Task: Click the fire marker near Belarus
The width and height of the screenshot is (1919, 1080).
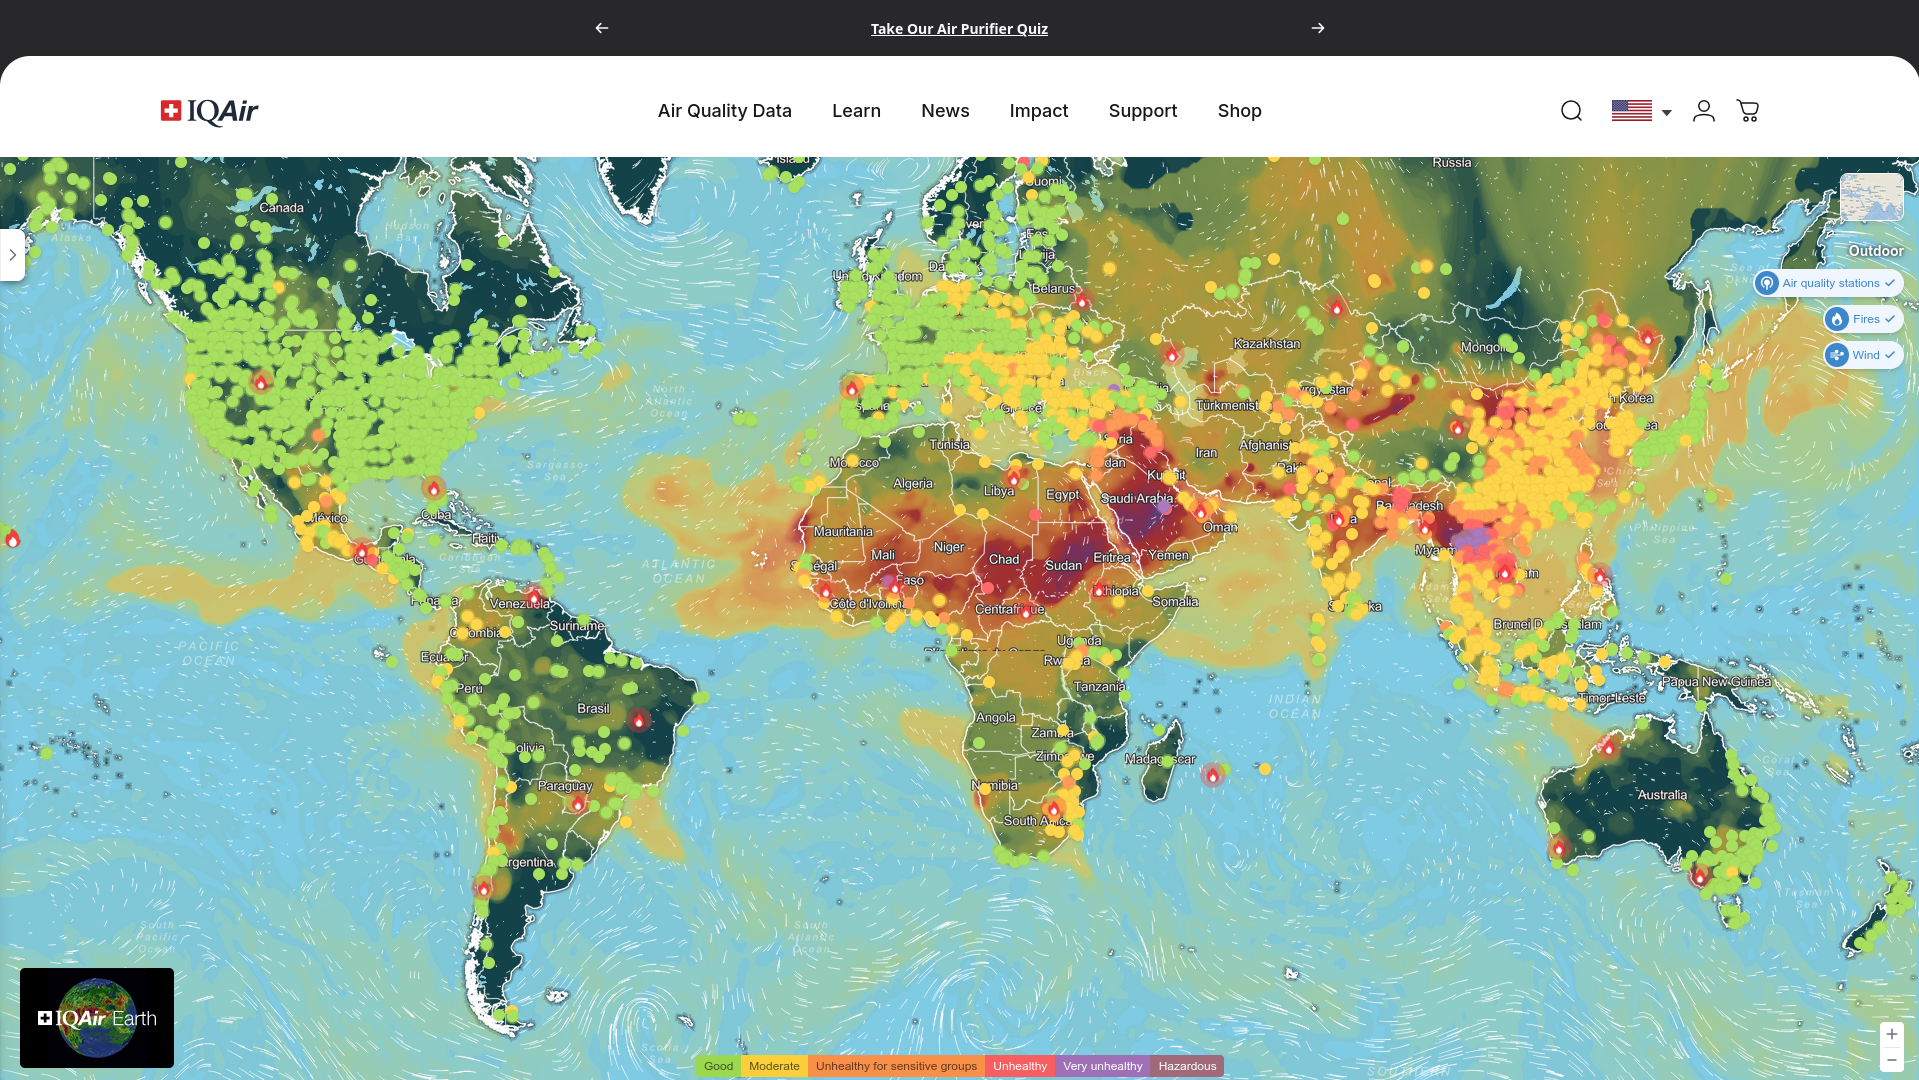Action: click(x=1081, y=300)
